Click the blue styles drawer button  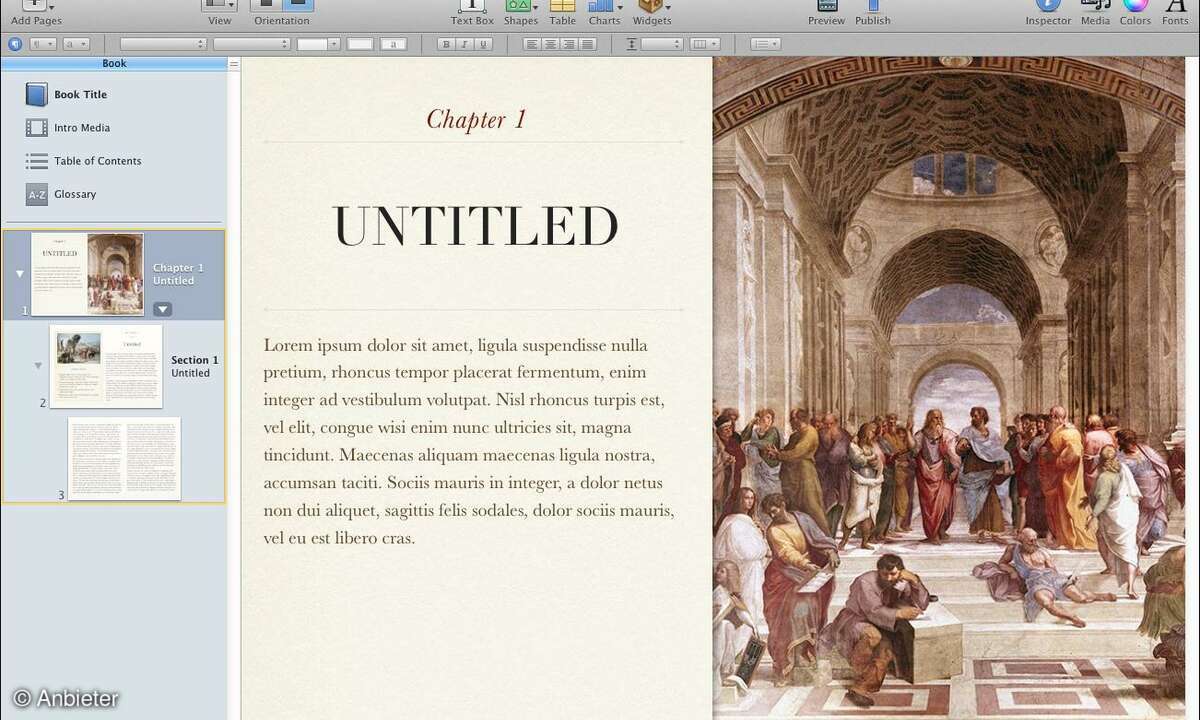[15, 44]
